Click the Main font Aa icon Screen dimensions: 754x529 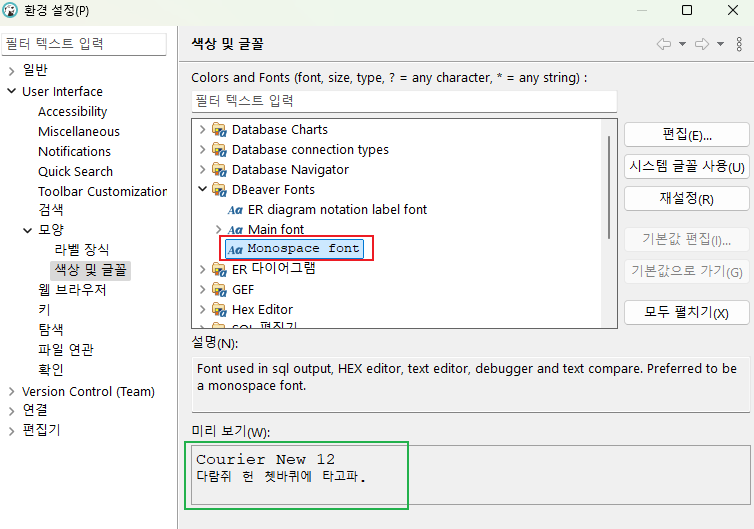(235, 230)
